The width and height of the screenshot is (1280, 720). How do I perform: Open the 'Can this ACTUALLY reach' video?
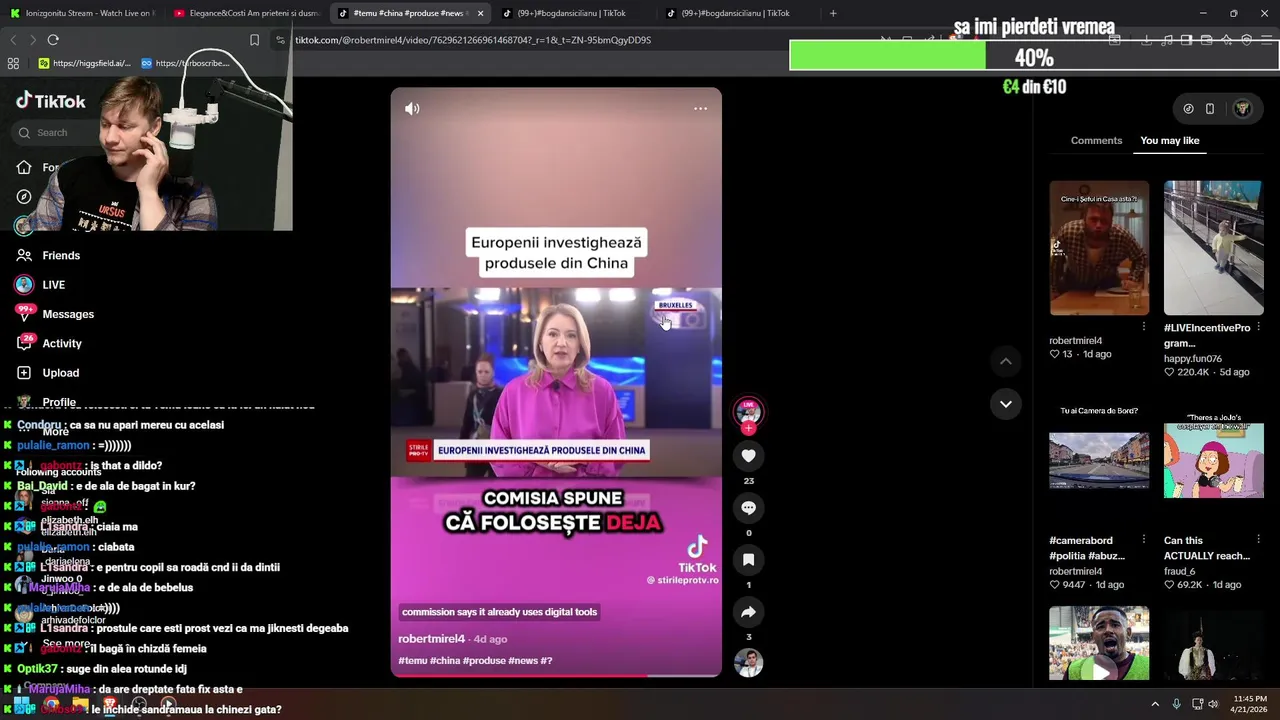1213,461
